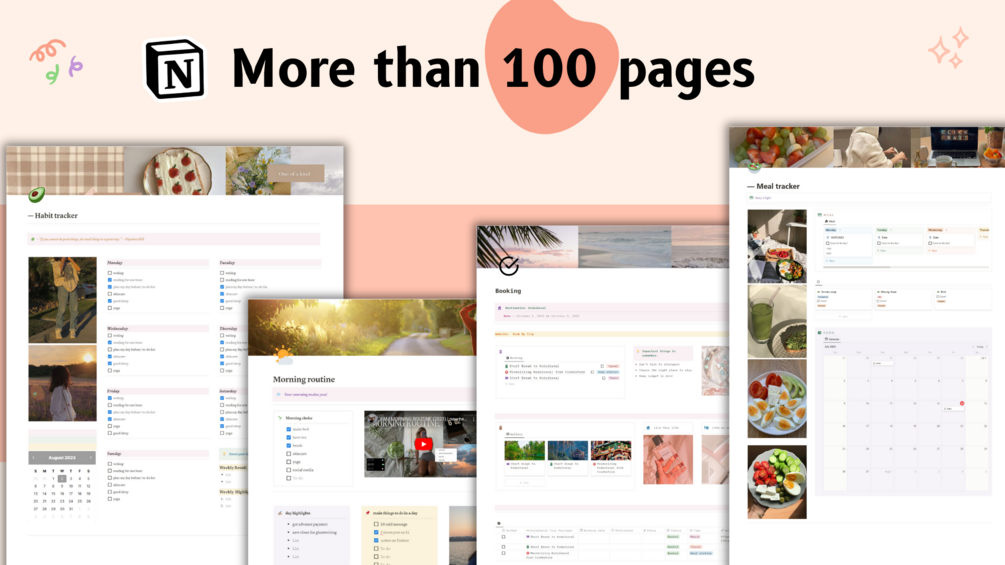The image size is (1005, 565).
Task: Click the icon beside day highlights heading
Action: (x=280, y=513)
